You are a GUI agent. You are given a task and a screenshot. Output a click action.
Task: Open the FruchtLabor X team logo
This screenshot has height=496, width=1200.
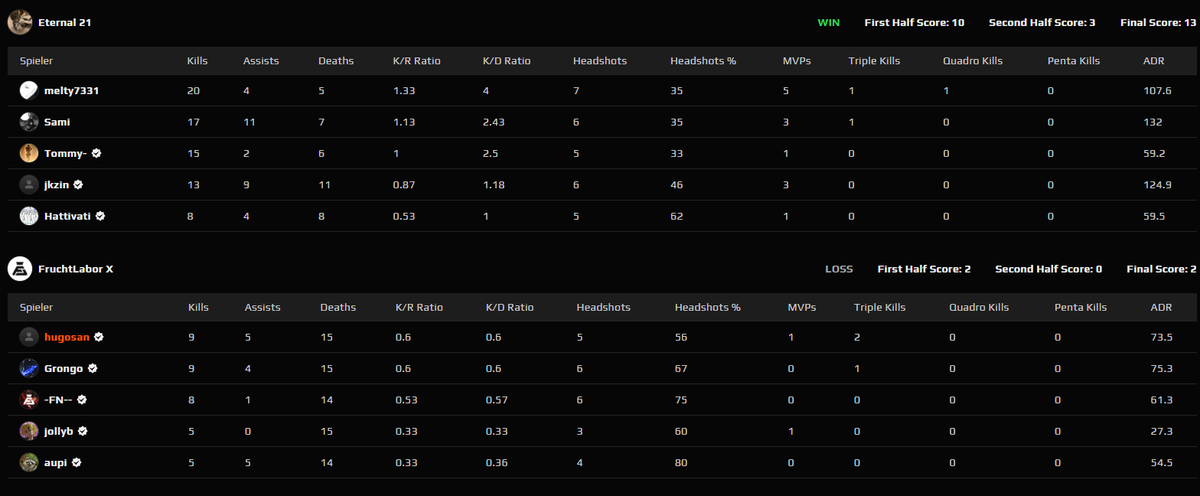click(x=20, y=268)
